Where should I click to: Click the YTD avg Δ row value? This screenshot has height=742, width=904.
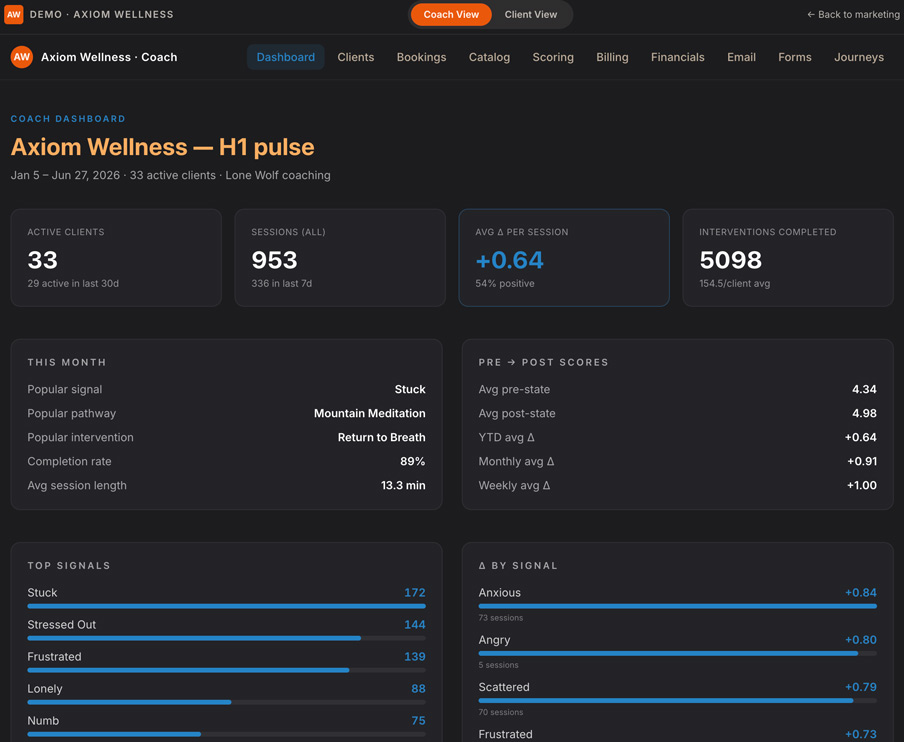click(x=861, y=438)
